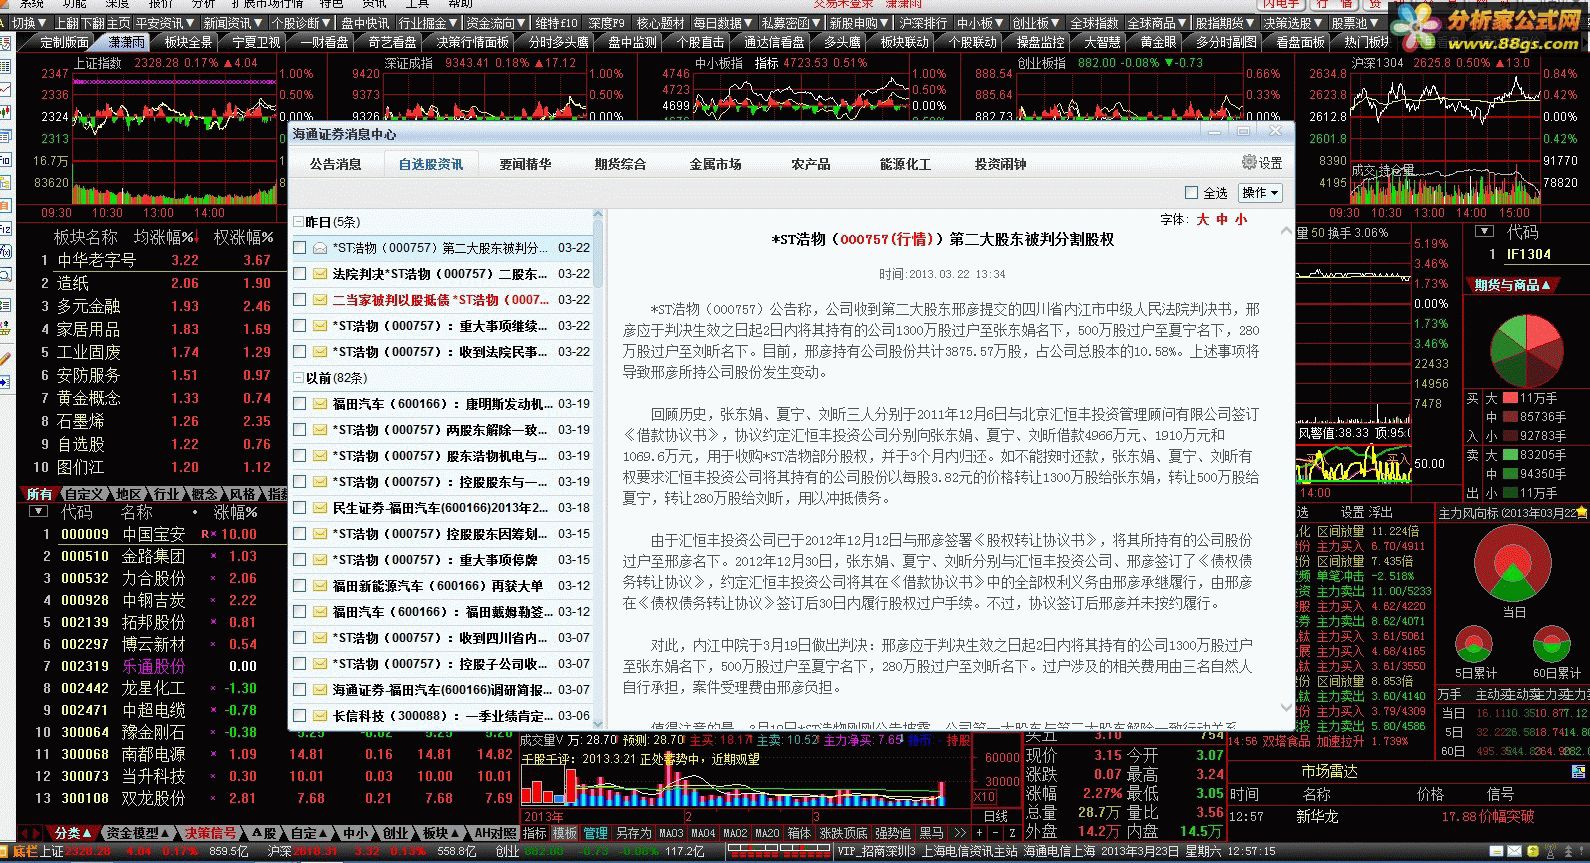Click envelope icon of 民生证券-福田汽车 row
Viewport: 1590px width, 863px height.
[320, 508]
